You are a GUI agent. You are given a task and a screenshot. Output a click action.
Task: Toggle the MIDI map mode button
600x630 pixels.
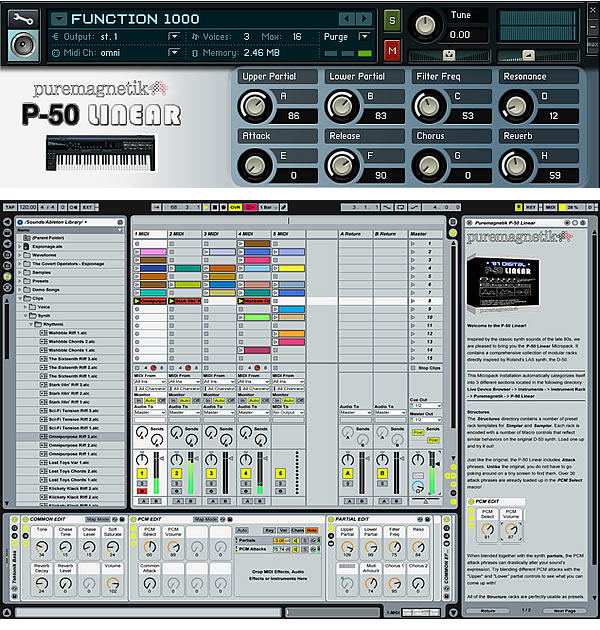pyautogui.click(x=550, y=207)
